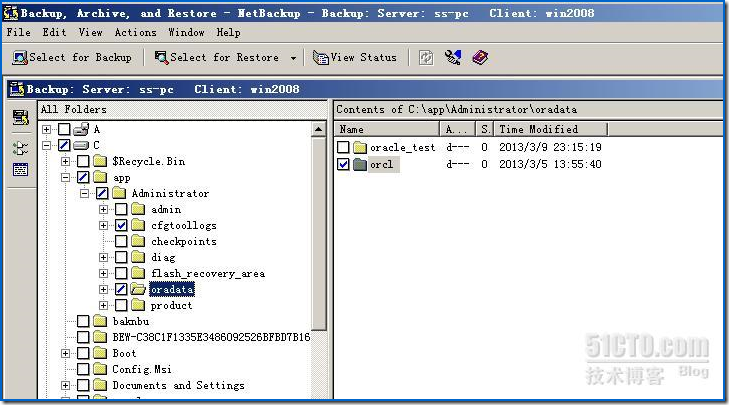Click the A floppy drive icon
Image resolution: width=729 pixels, height=405 pixels.
click(x=81, y=129)
